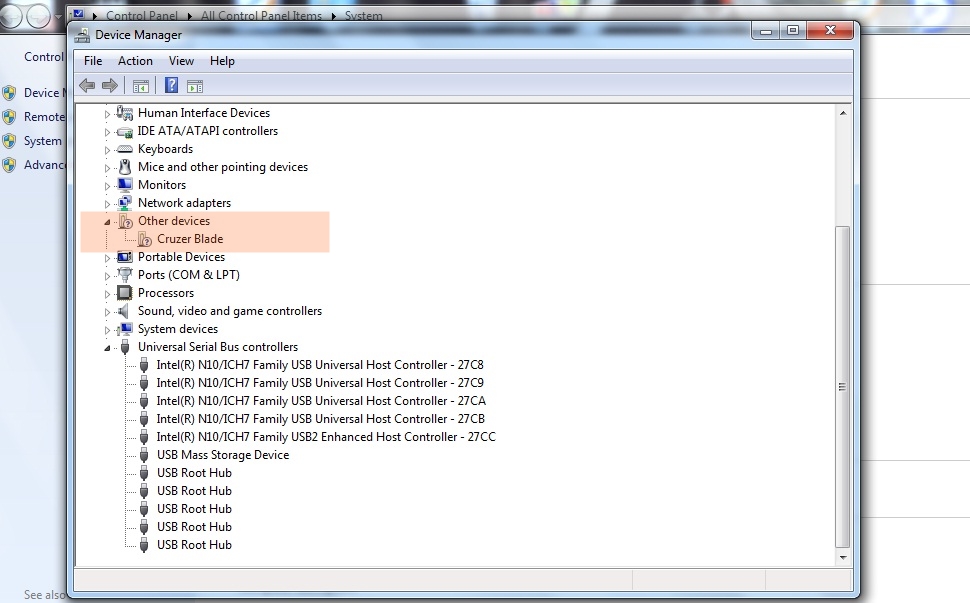
Task: Open Help via blue question-mark icon
Action: tap(171, 85)
